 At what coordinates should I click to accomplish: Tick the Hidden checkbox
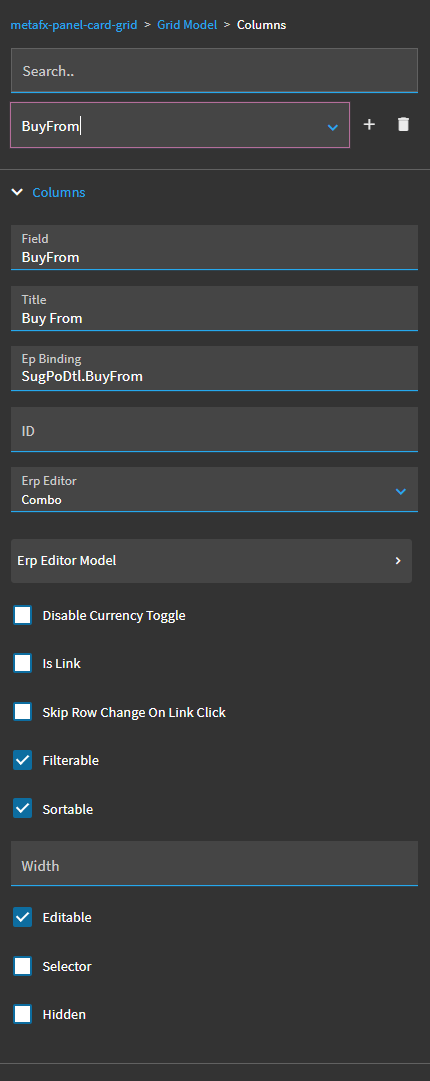point(23,1015)
